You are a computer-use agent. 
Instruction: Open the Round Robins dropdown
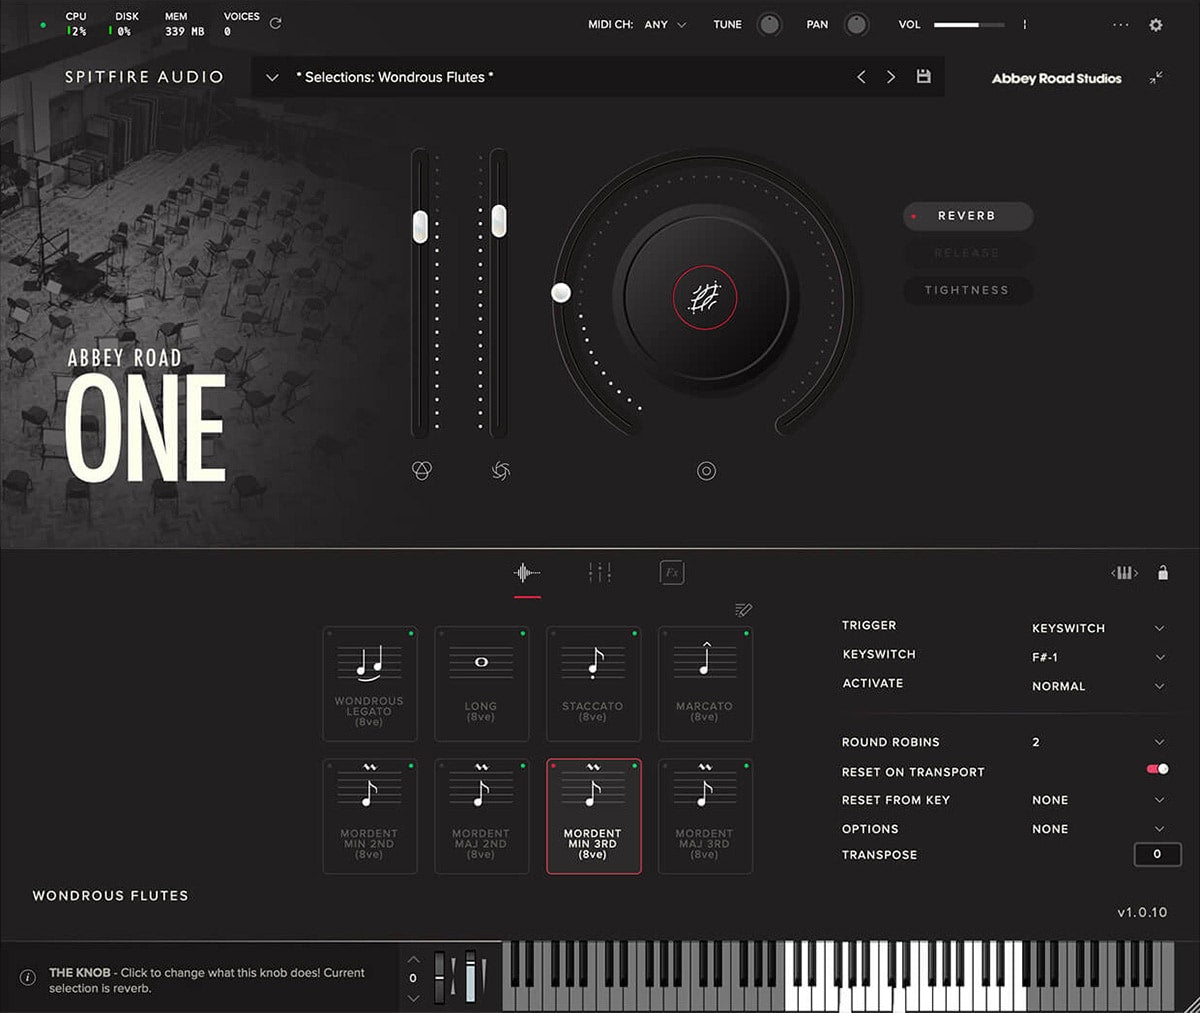[x=1159, y=742]
